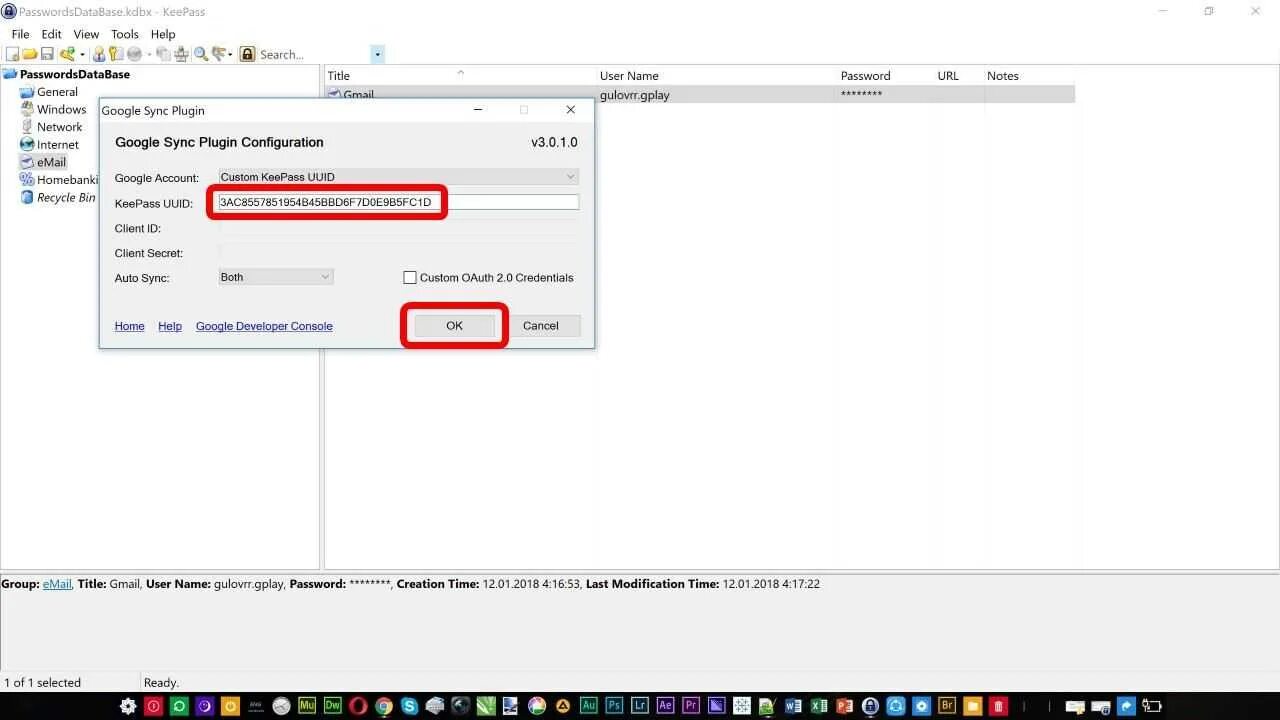Open Premiere Pro (Pr) from the taskbar
This screenshot has height=720, width=1280.
691,706
